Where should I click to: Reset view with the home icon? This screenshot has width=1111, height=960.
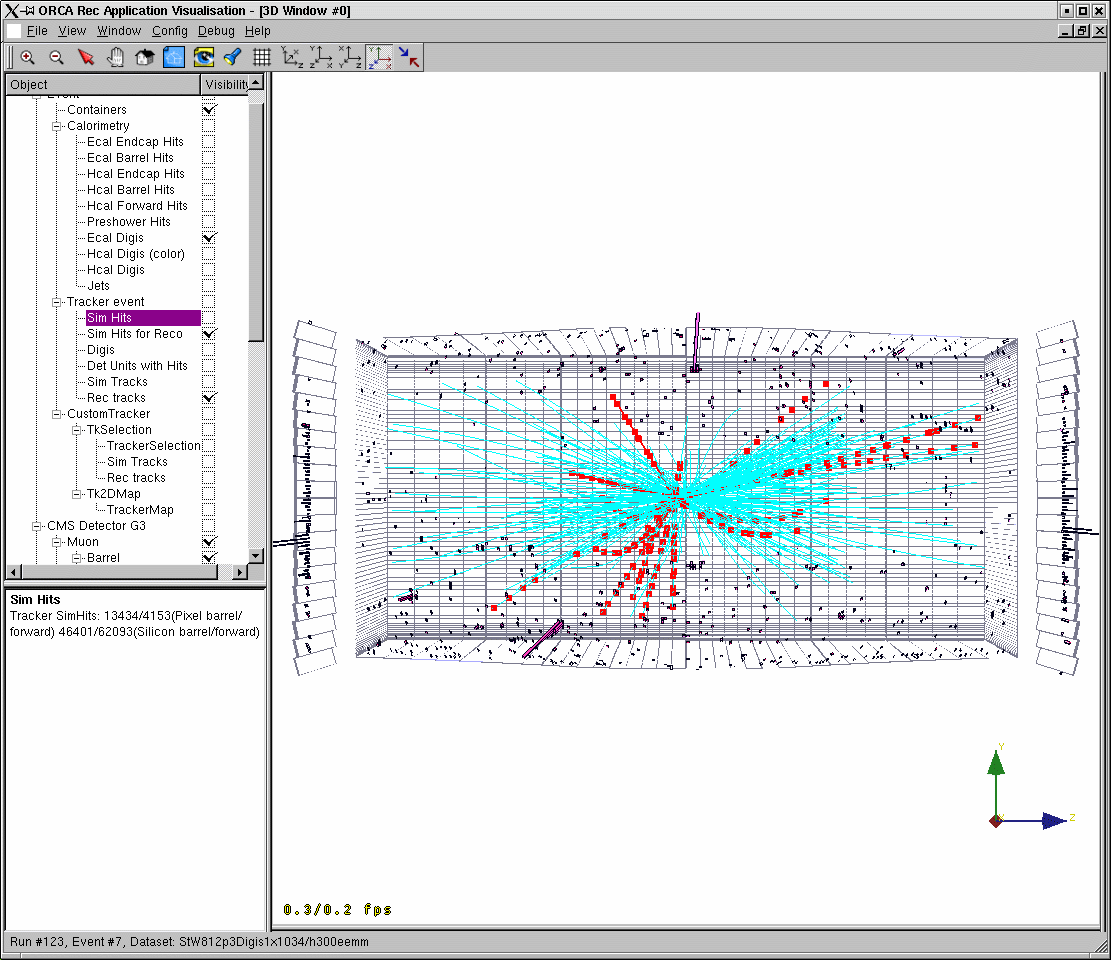(x=144, y=58)
